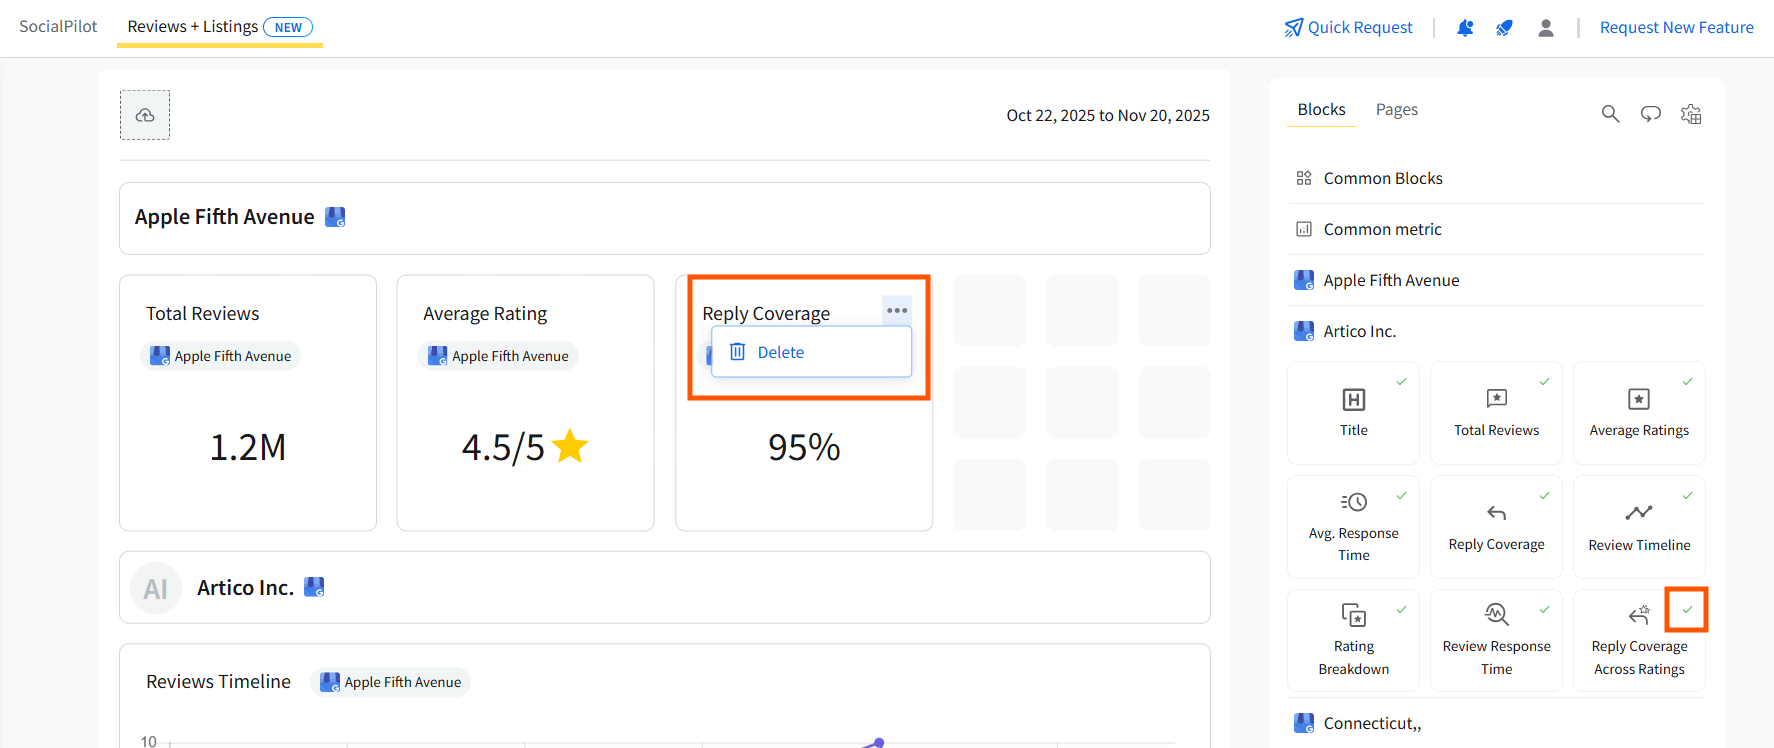The height and width of the screenshot is (748, 1774).
Task: Click Reply Coverage Across Ratings block icon
Action: click(x=1639, y=614)
